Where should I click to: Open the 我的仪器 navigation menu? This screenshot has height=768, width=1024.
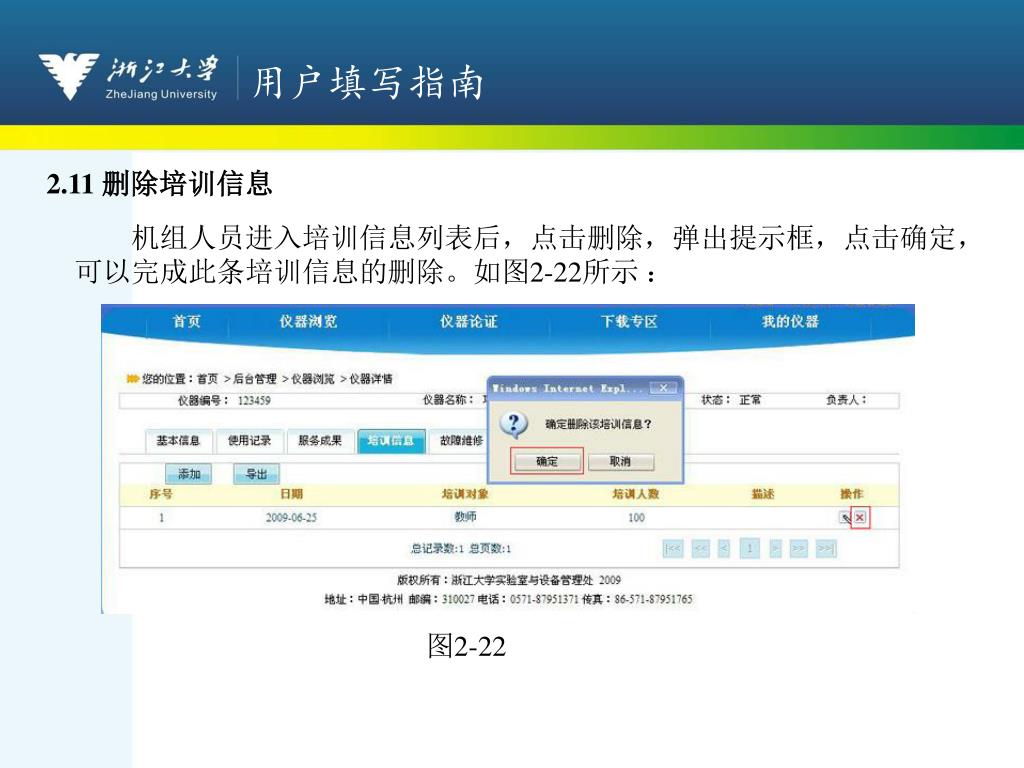coord(790,321)
